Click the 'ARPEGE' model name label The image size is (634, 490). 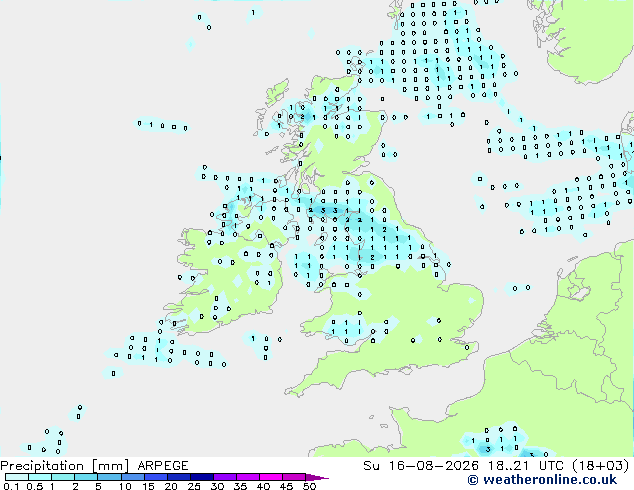point(163,466)
